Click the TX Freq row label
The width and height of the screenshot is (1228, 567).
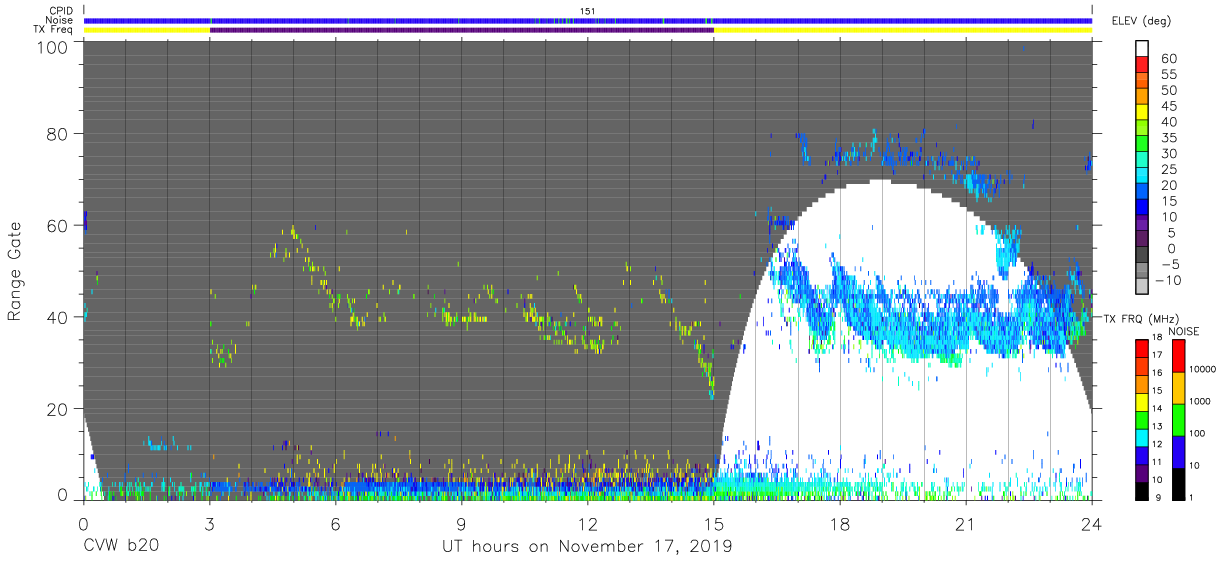(x=54, y=29)
